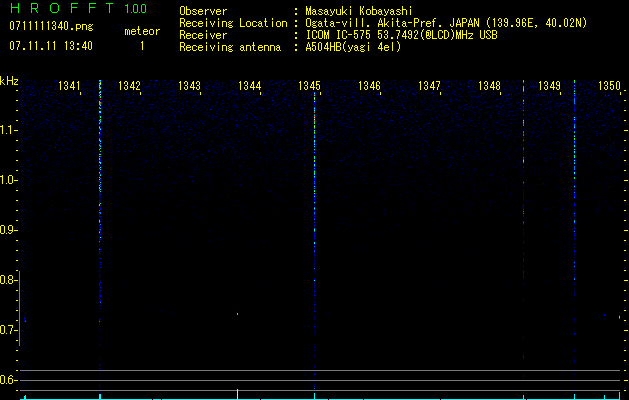
Task: Select the file name 0711111340.png
Action: click(x=51, y=26)
